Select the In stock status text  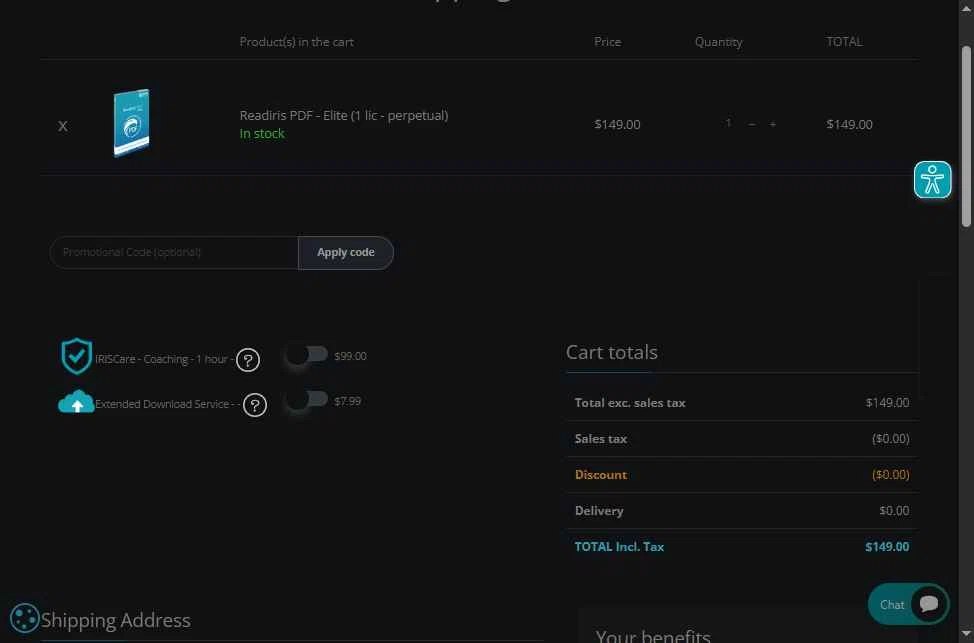(x=262, y=133)
